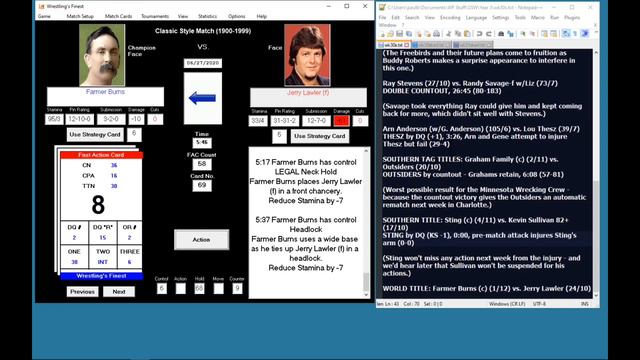Click New file icon in Notepad++ toolbar
640x360 pixels.
tap(382, 34)
